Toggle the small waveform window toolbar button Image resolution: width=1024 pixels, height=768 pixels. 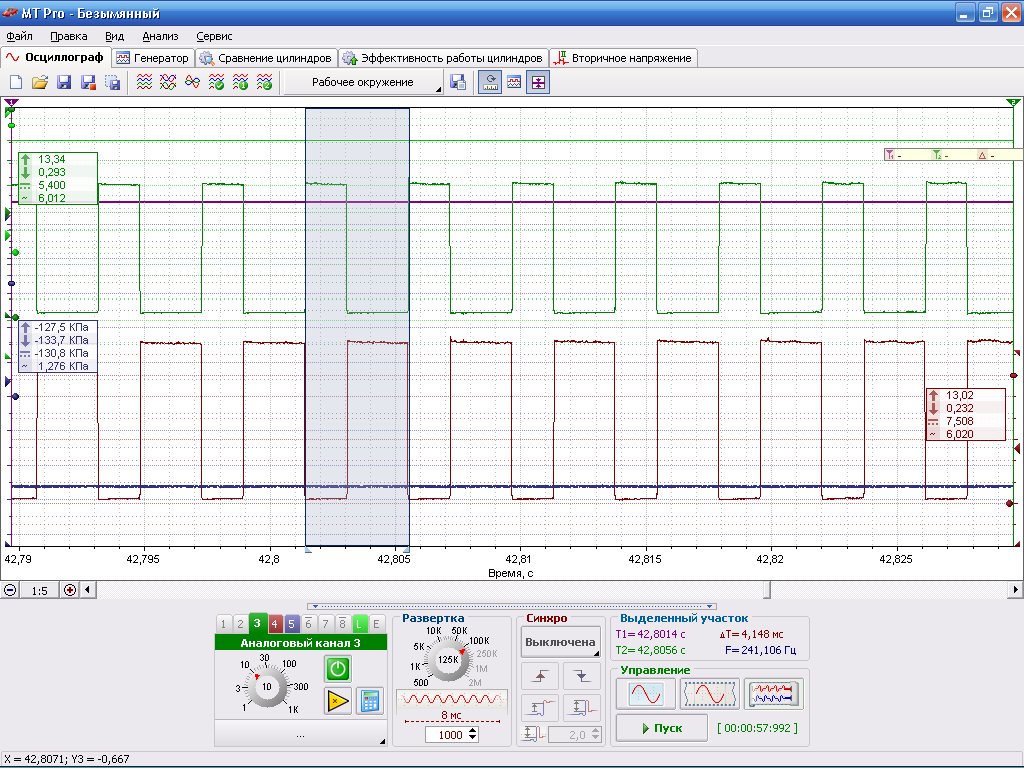[514, 82]
